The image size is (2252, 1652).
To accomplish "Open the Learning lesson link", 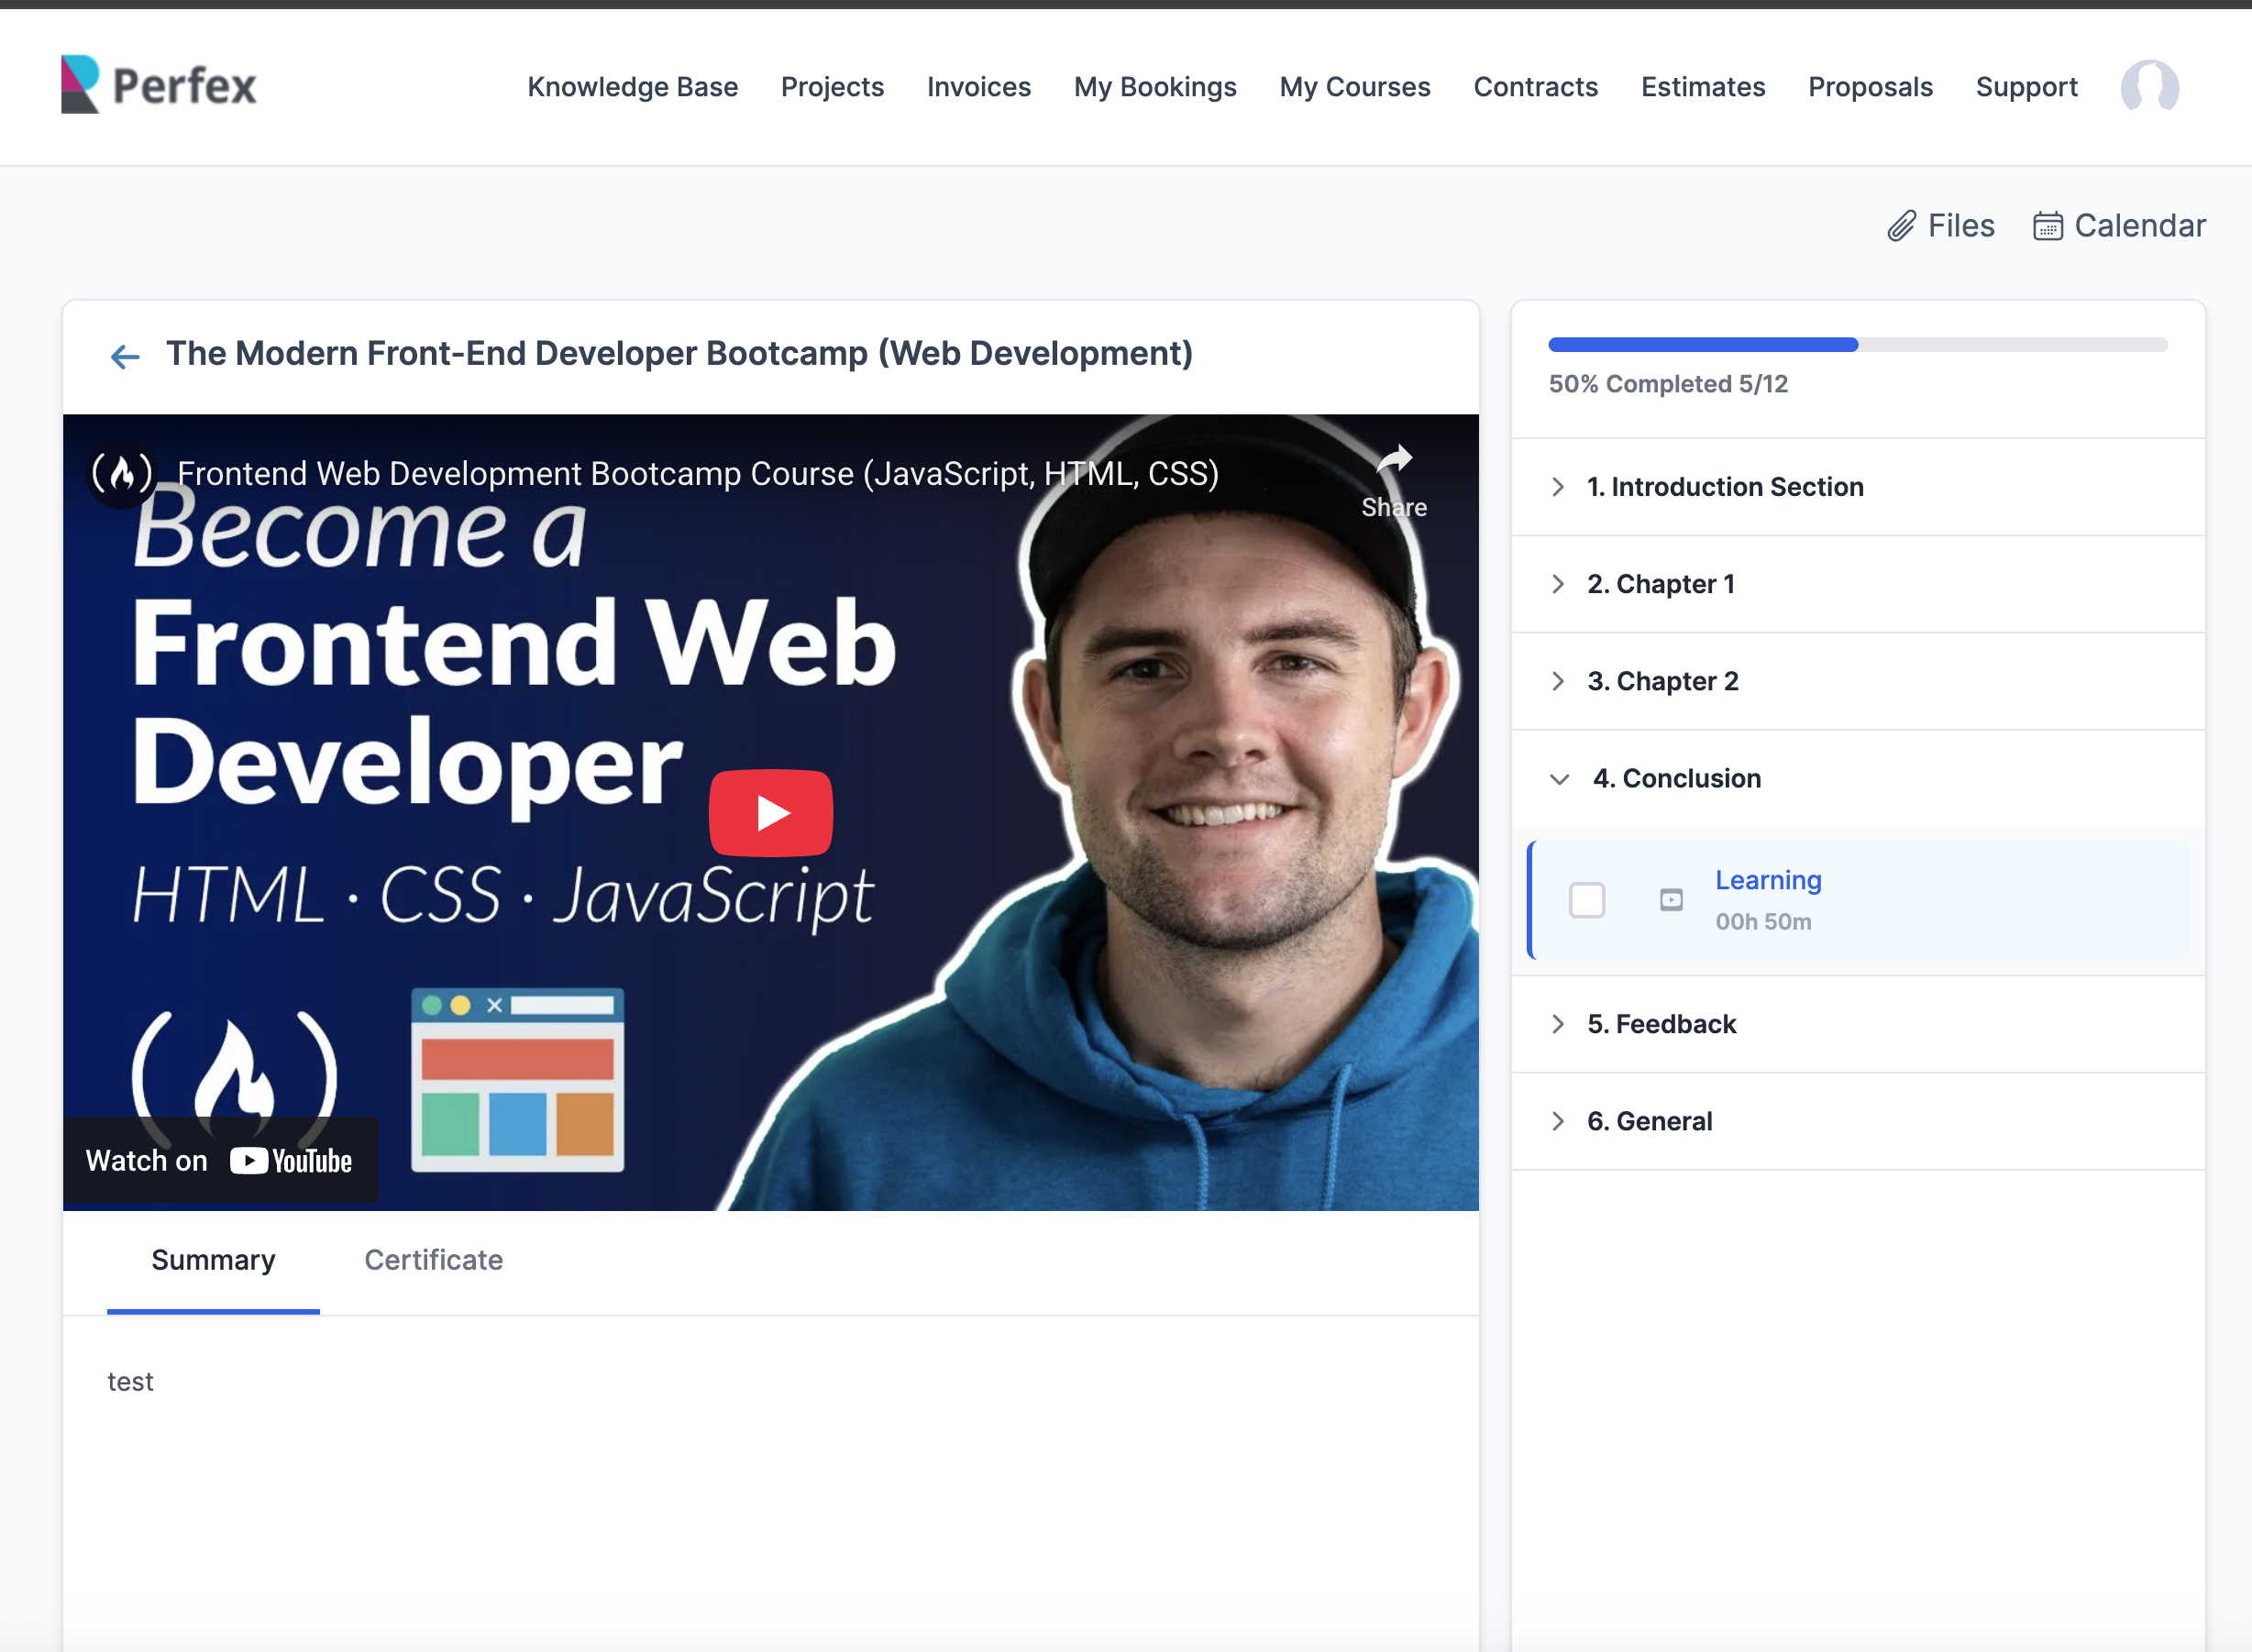I will pos(1768,880).
